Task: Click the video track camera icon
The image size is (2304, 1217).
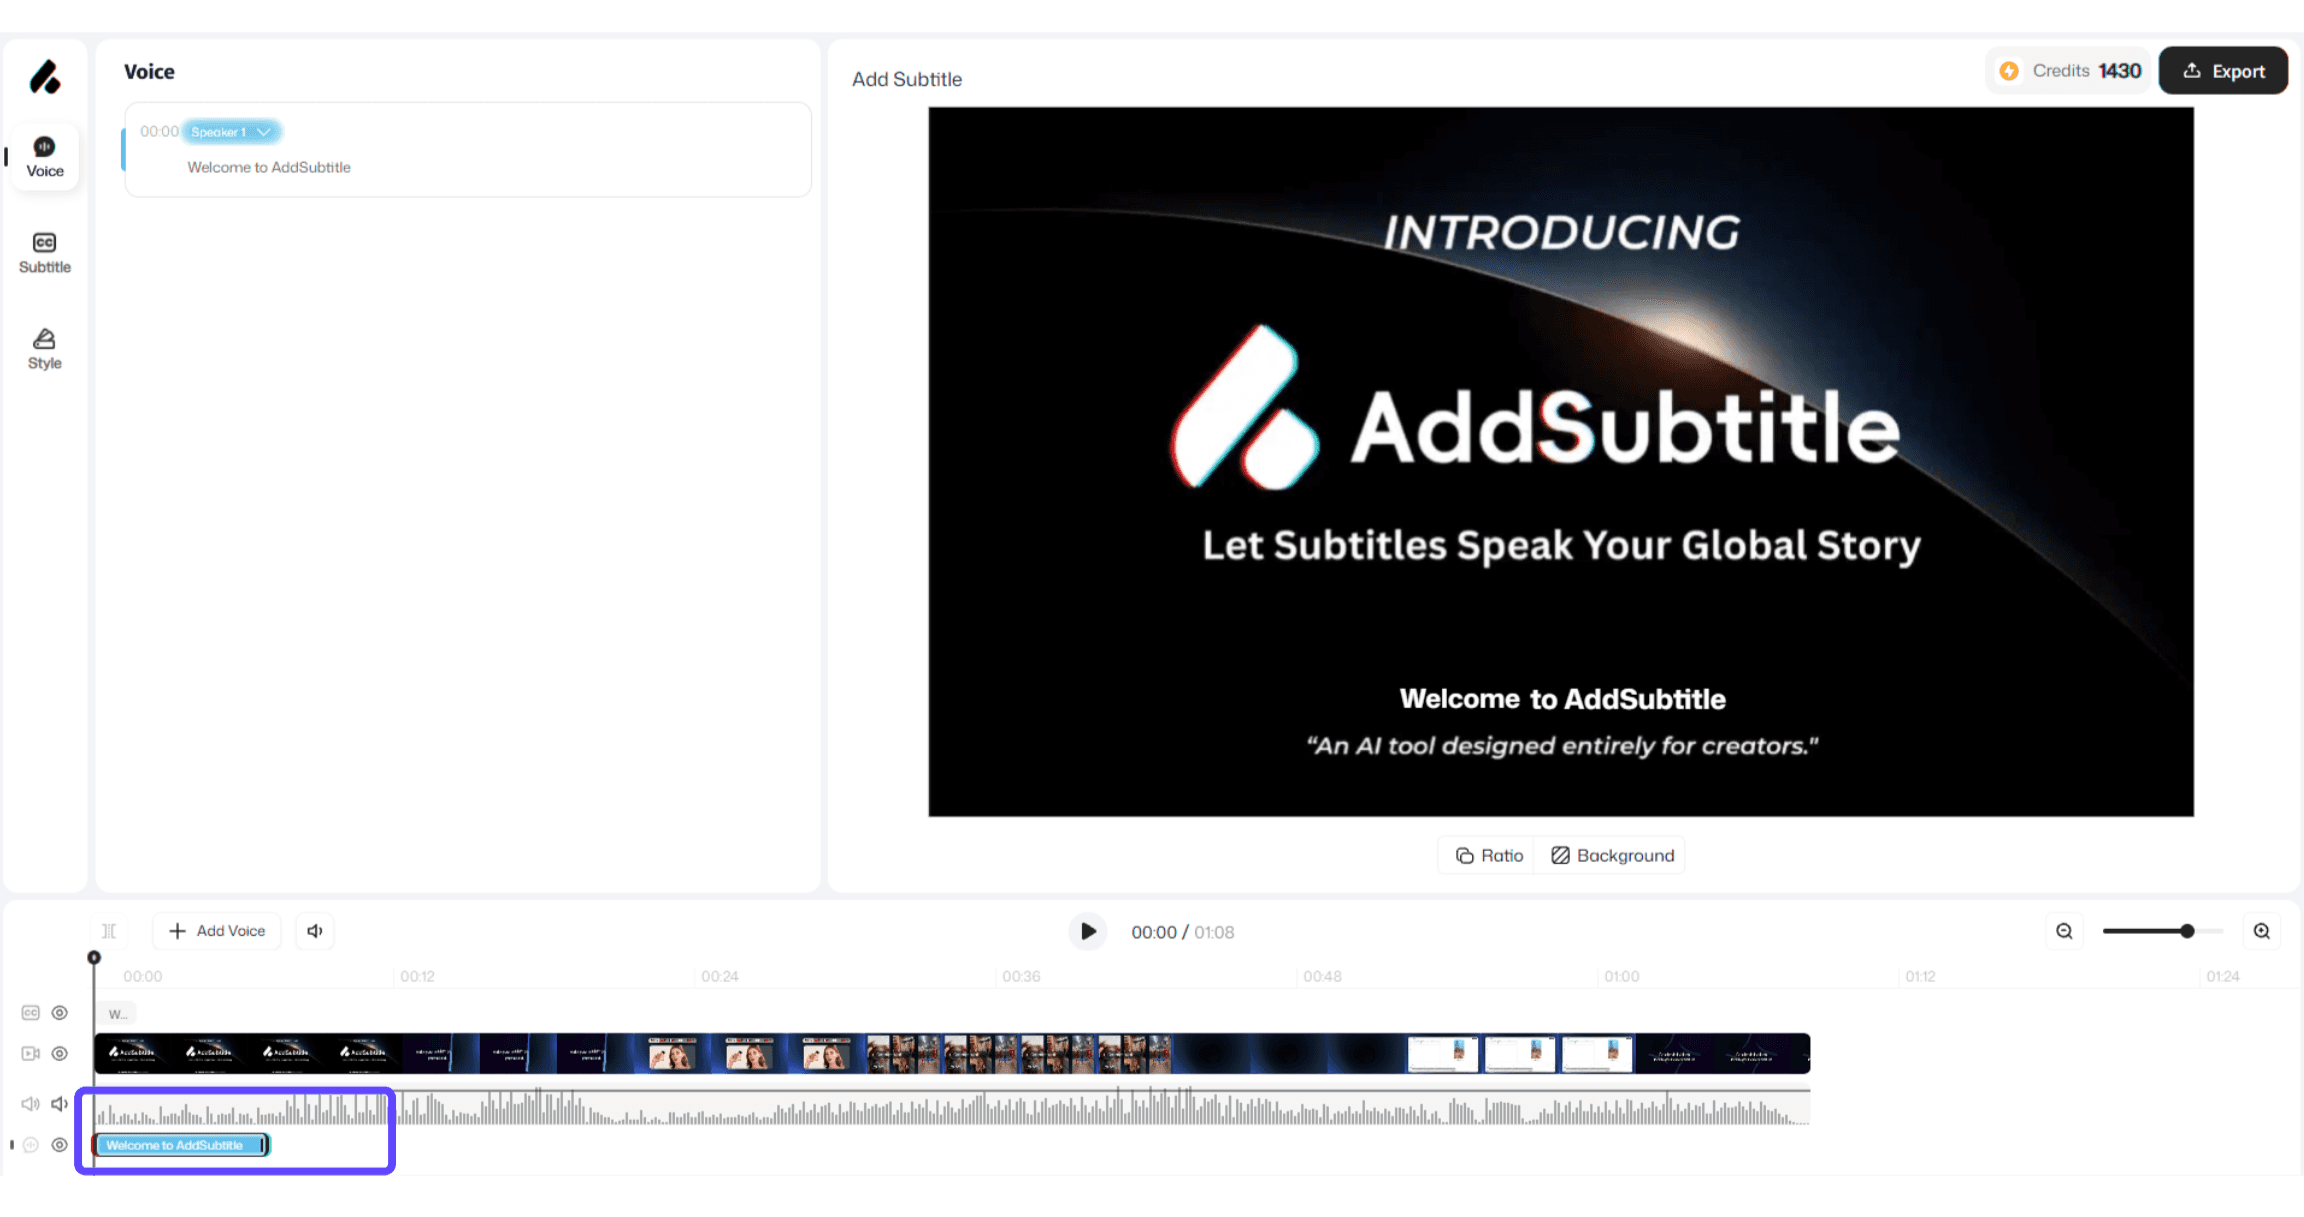Action: [31, 1053]
